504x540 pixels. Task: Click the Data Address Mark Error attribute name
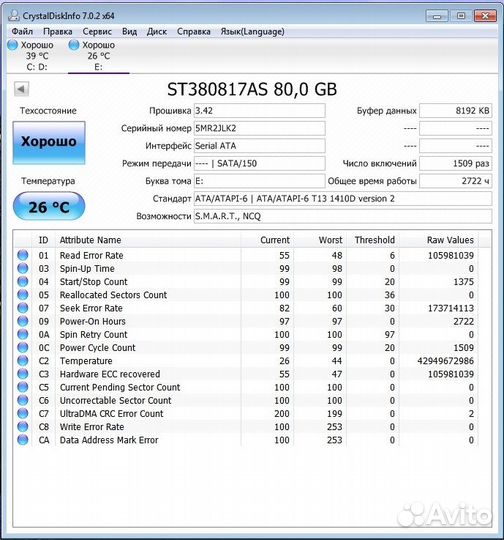tap(109, 440)
